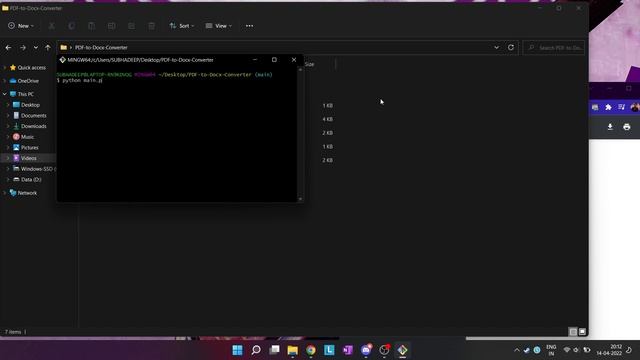This screenshot has height=360, width=640.
Task: Click the terminal scrollbar down arrow
Action: point(300,199)
